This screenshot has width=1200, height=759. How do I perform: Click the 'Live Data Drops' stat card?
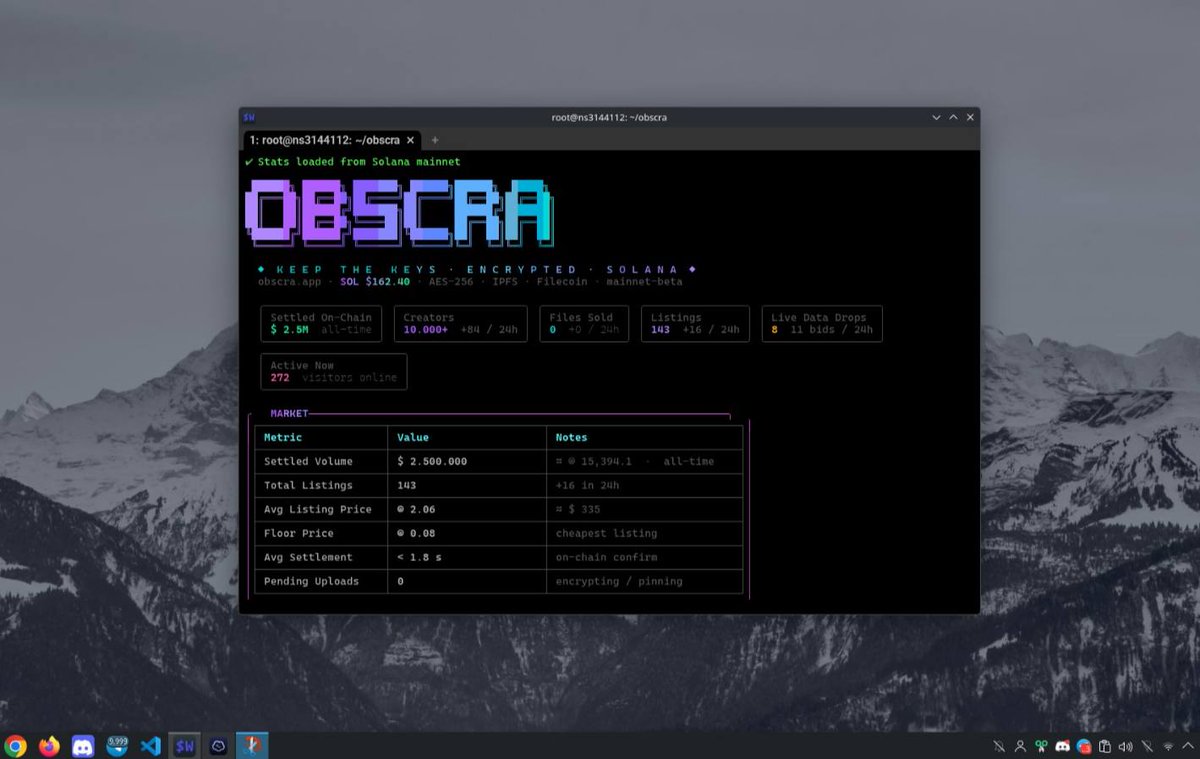coord(822,324)
